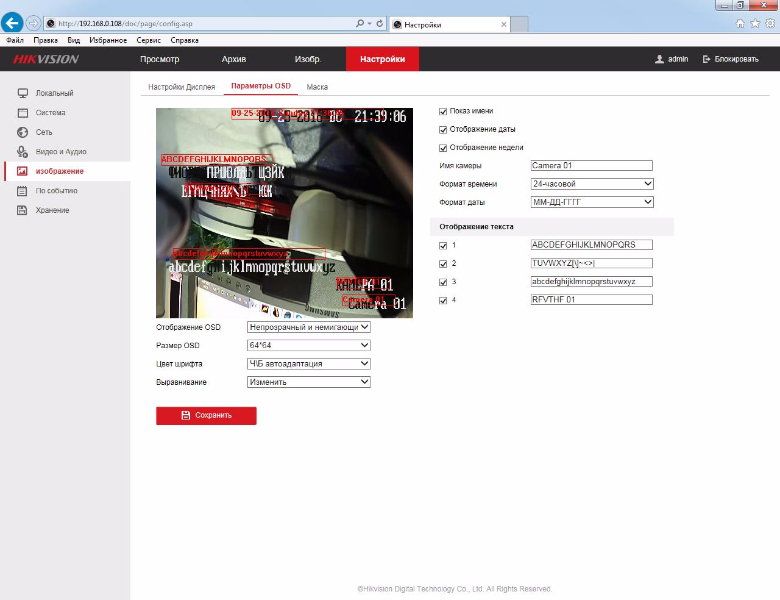
Task: Toggle Отображение даты checkbox
Action: tap(443, 130)
